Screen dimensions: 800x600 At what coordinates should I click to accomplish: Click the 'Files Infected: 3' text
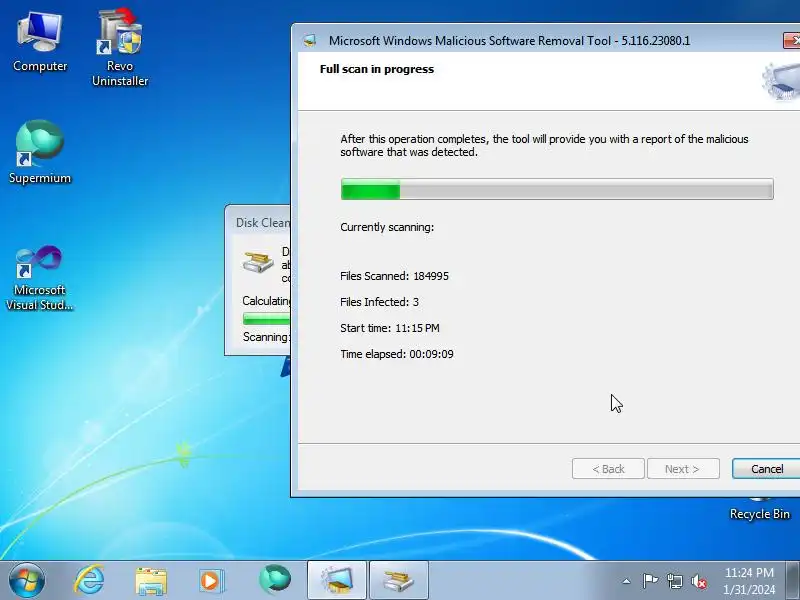379,302
